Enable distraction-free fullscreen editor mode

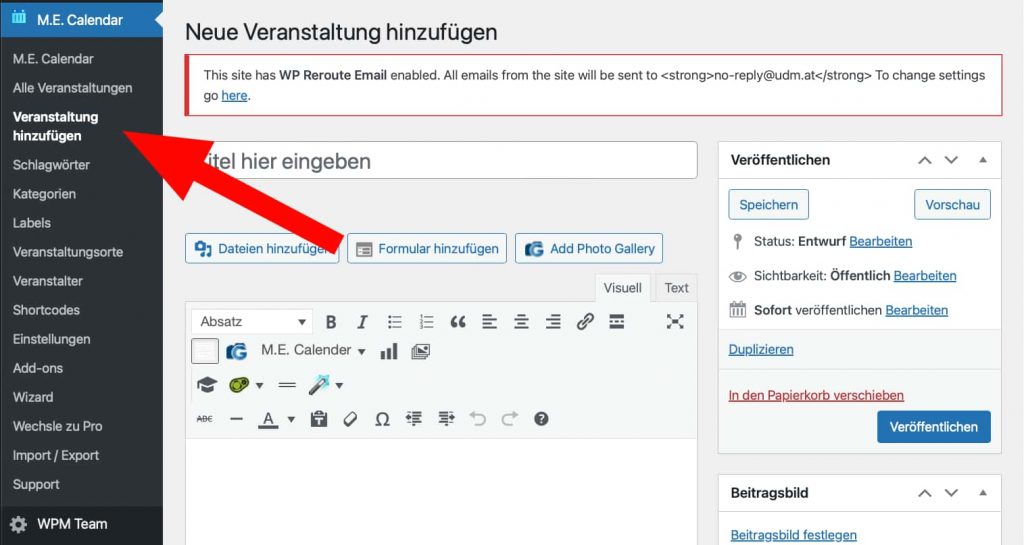pos(675,322)
